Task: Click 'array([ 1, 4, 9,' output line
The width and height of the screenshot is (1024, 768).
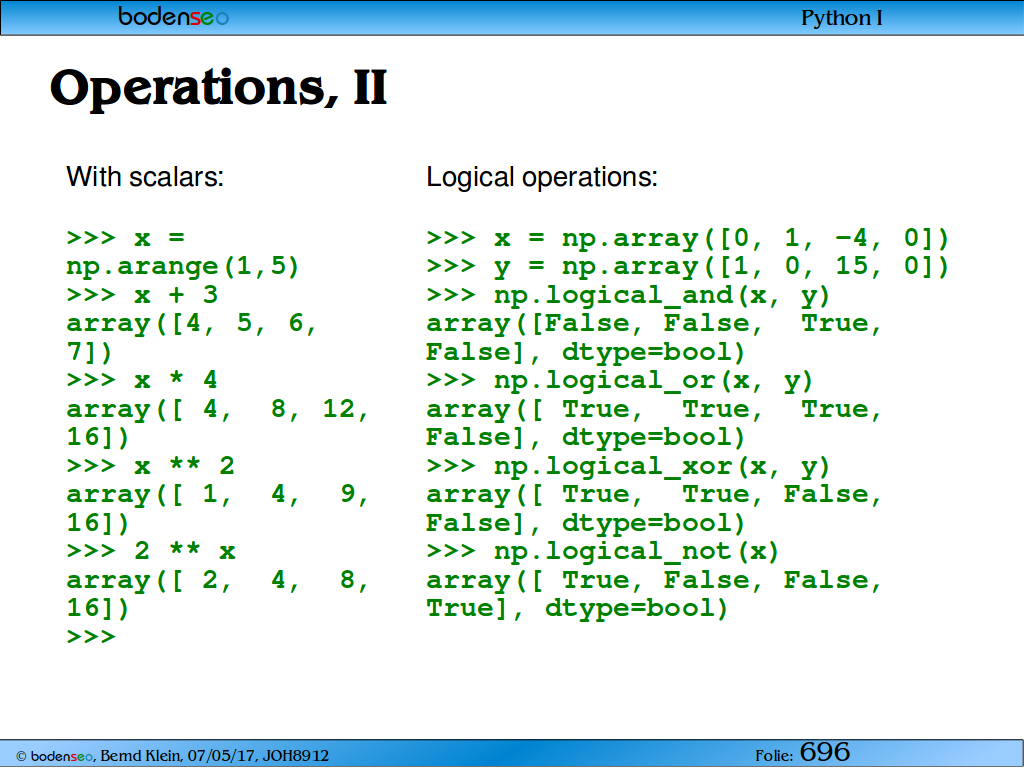Action: click(217, 494)
